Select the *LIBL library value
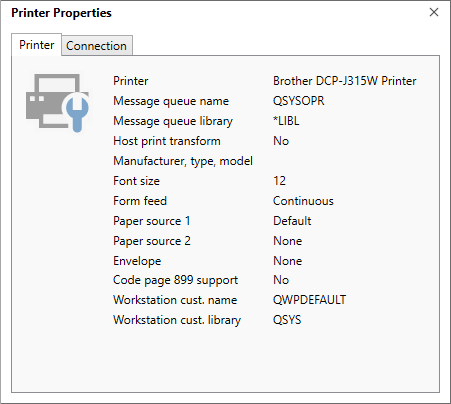Image resolution: width=451 pixels, height=404 pixels. (286, 121)
